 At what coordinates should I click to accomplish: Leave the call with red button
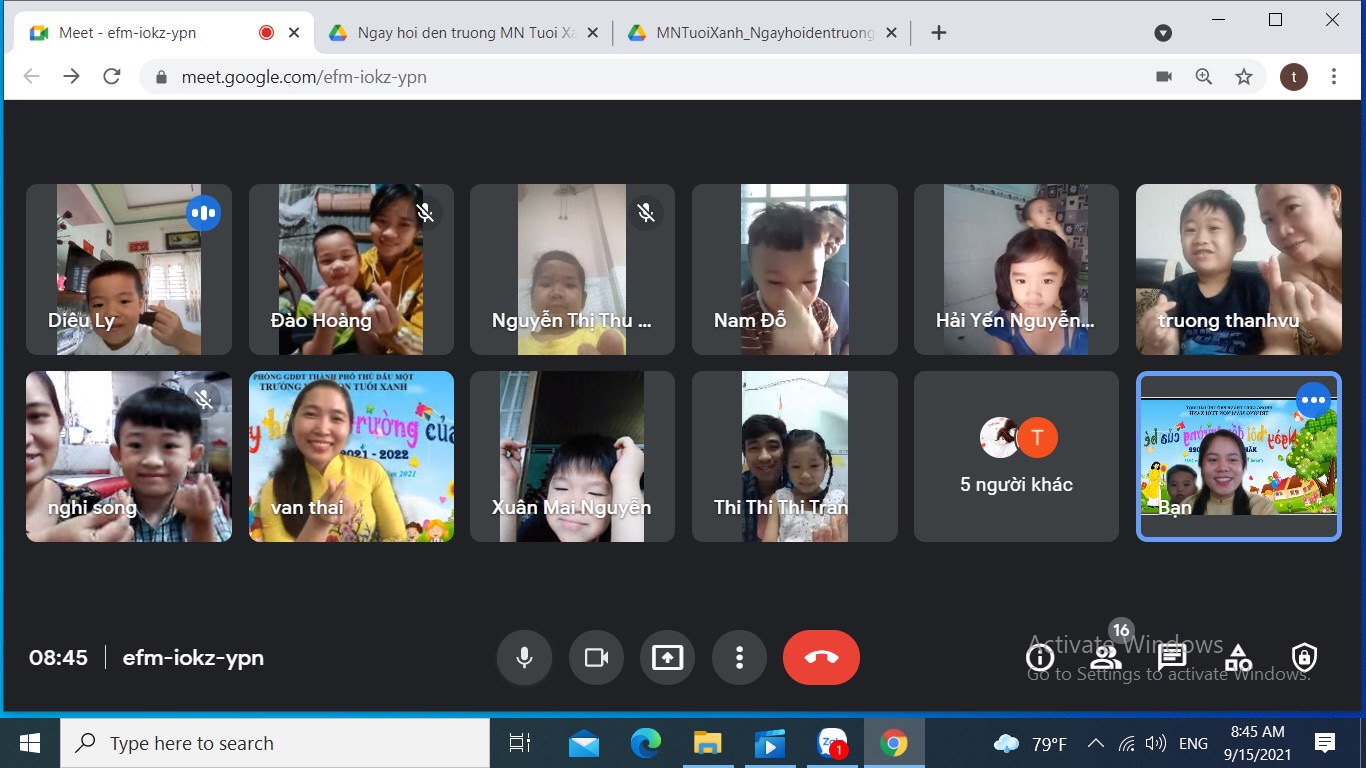click(821, 657)
